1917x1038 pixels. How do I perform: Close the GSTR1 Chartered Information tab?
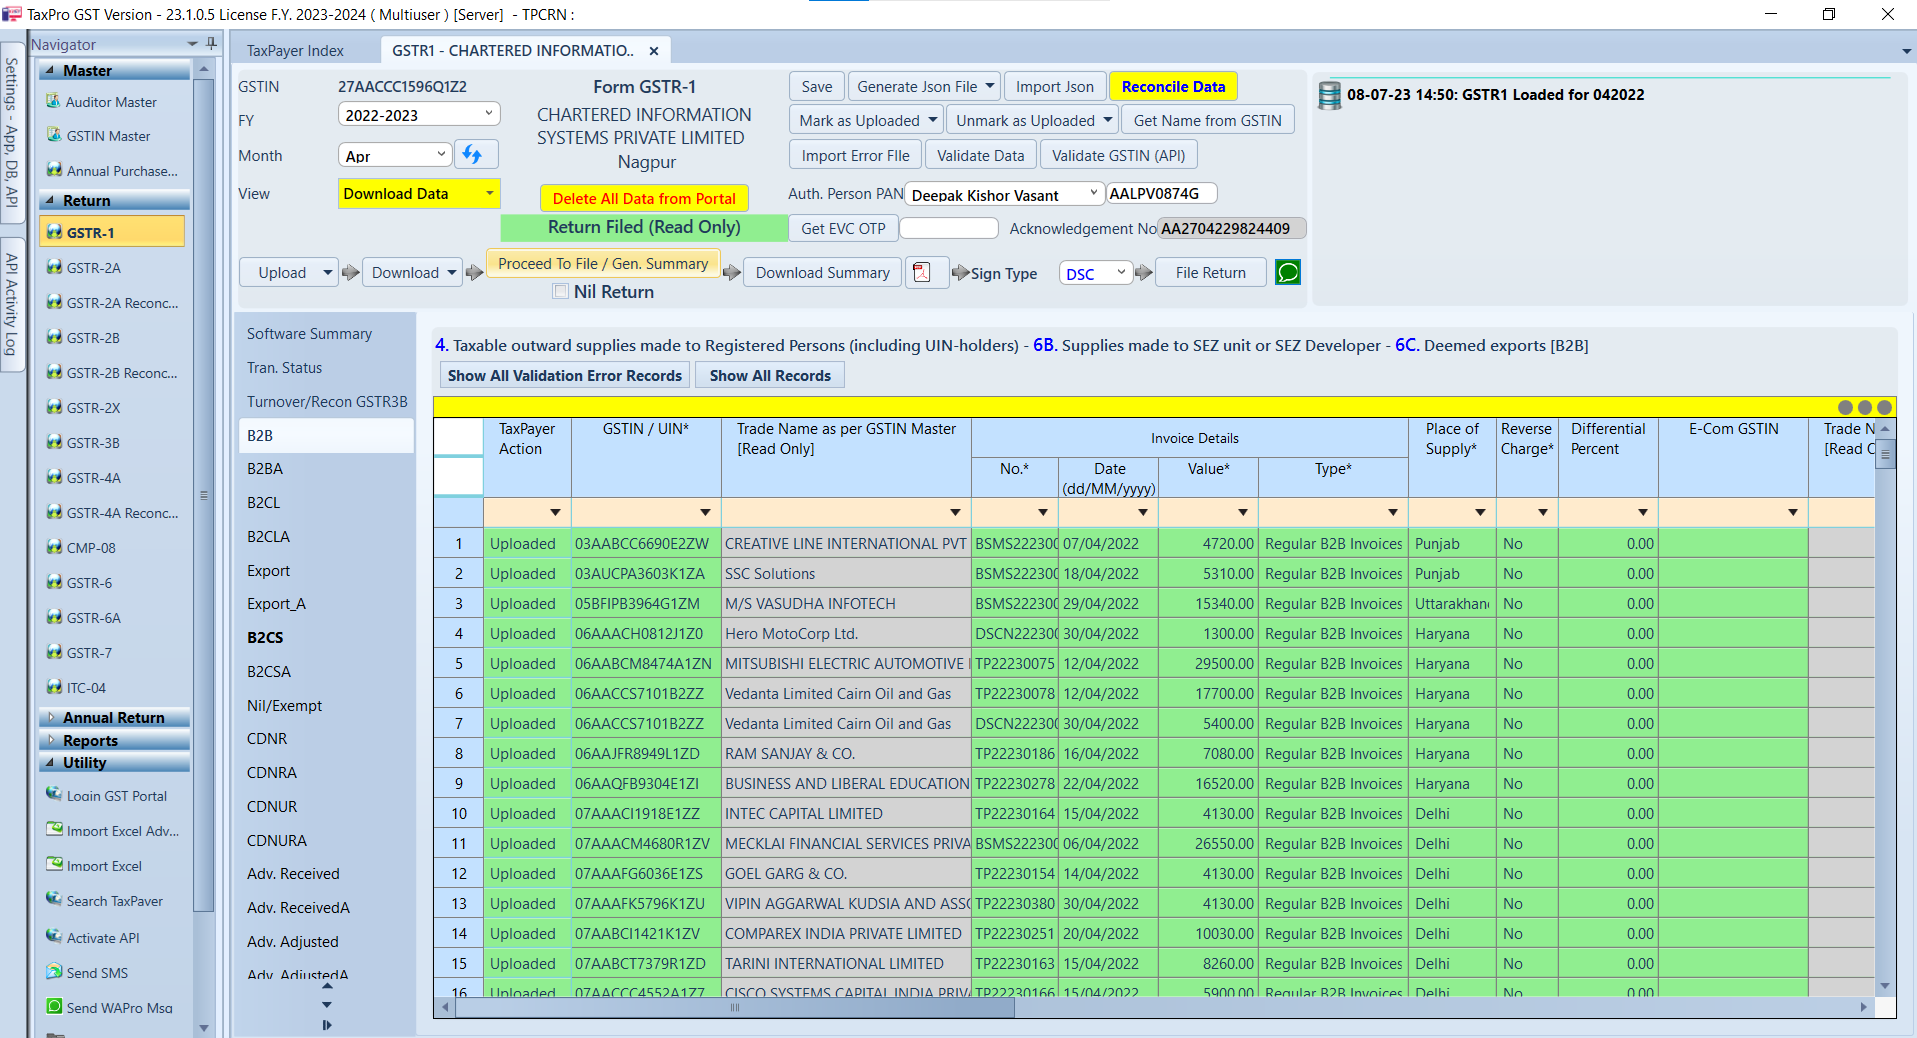(x=654, y=51)
